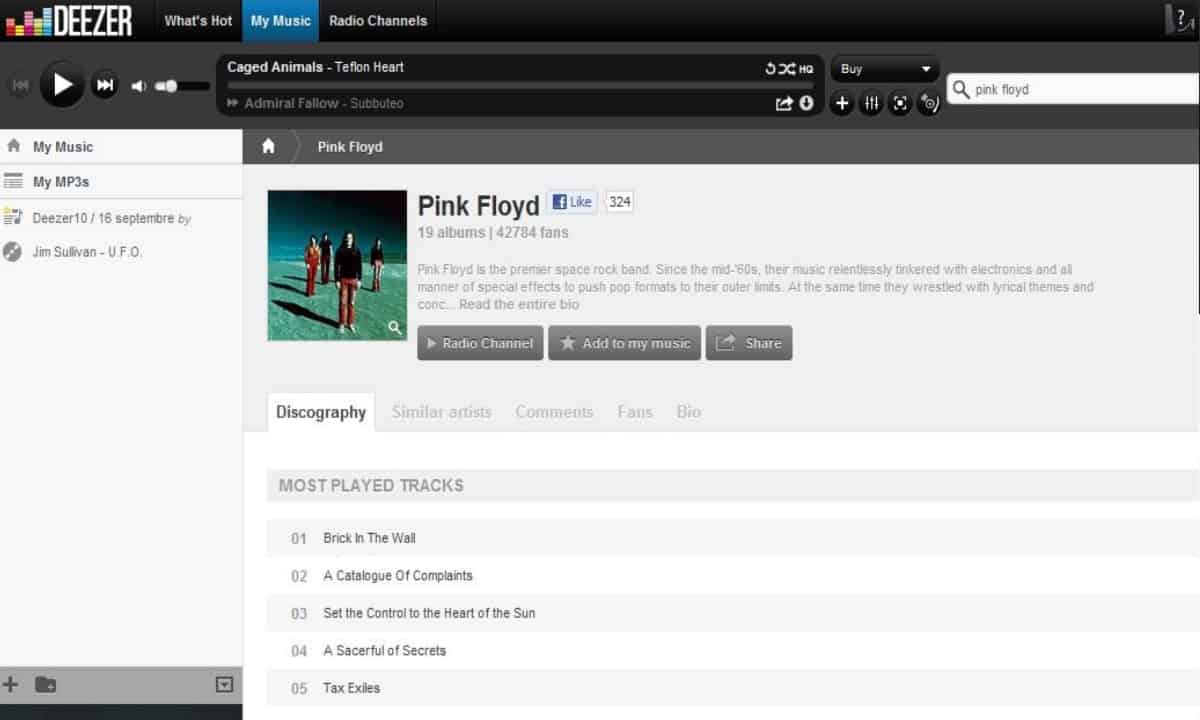Toggle repeat mode in player

coord(771,69)
